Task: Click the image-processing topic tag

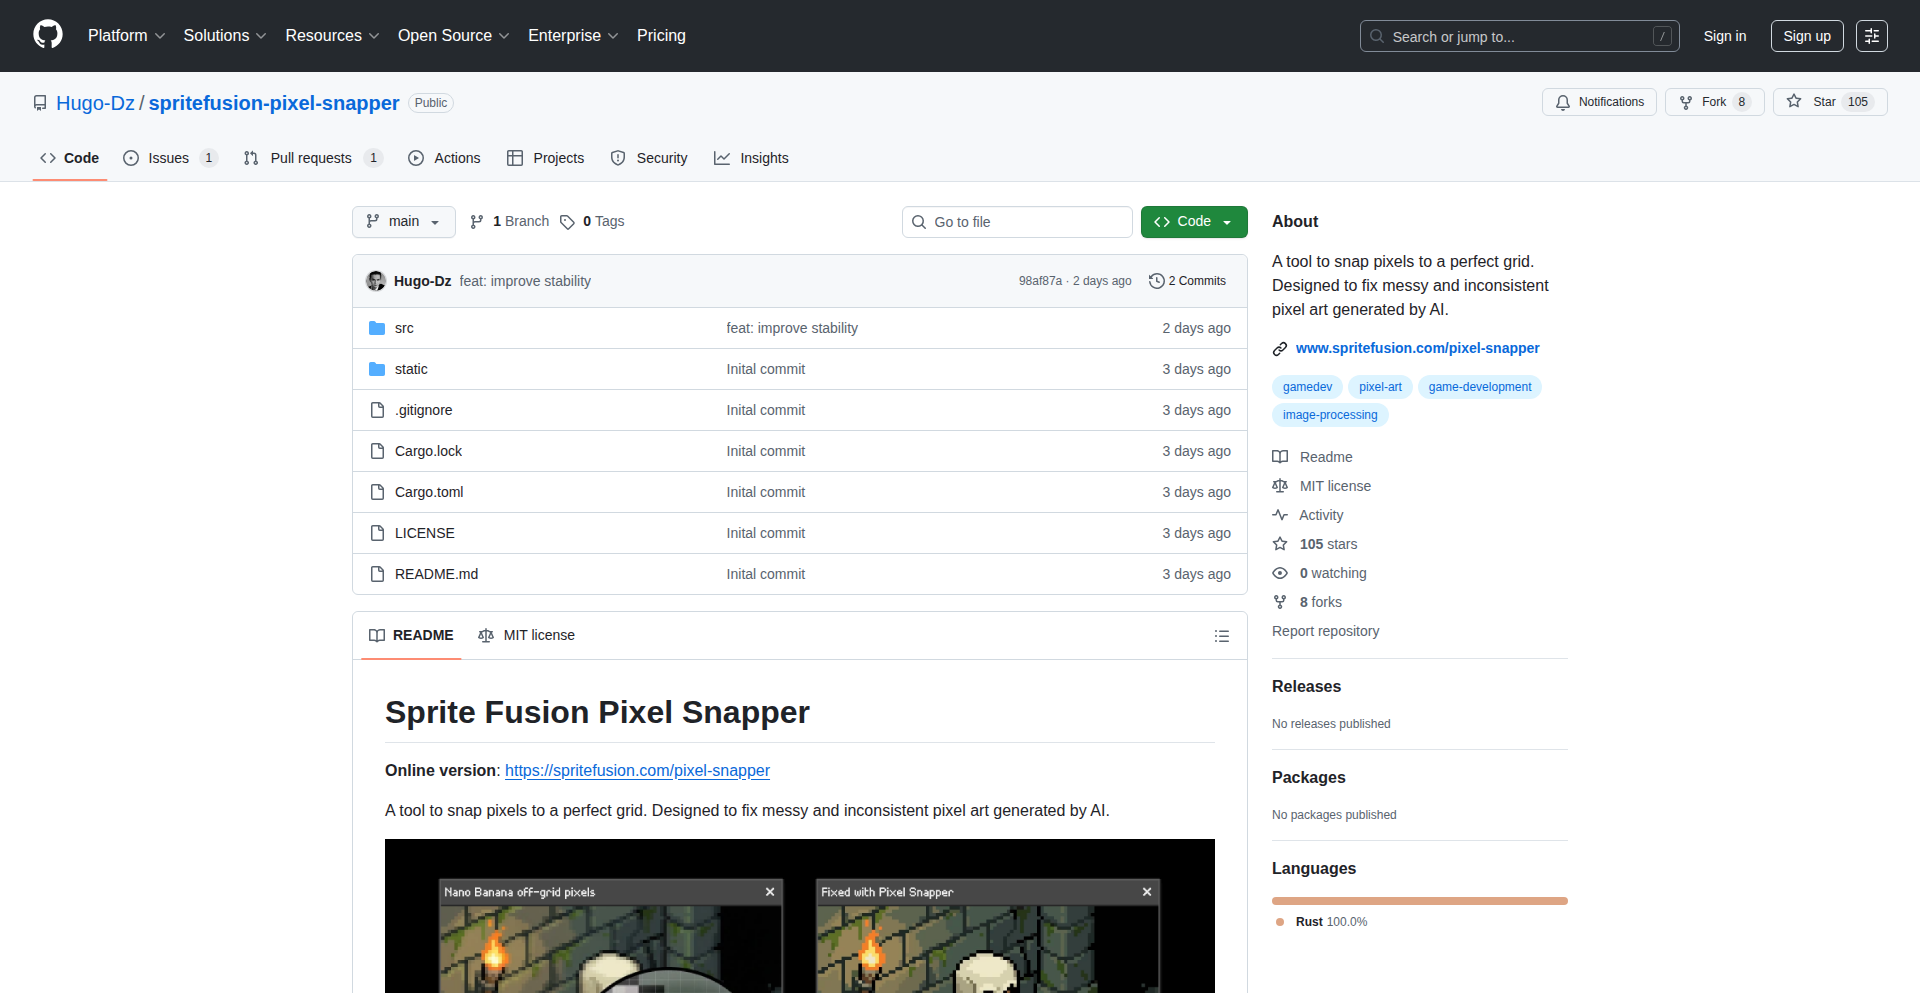Action: (1330, 415)
